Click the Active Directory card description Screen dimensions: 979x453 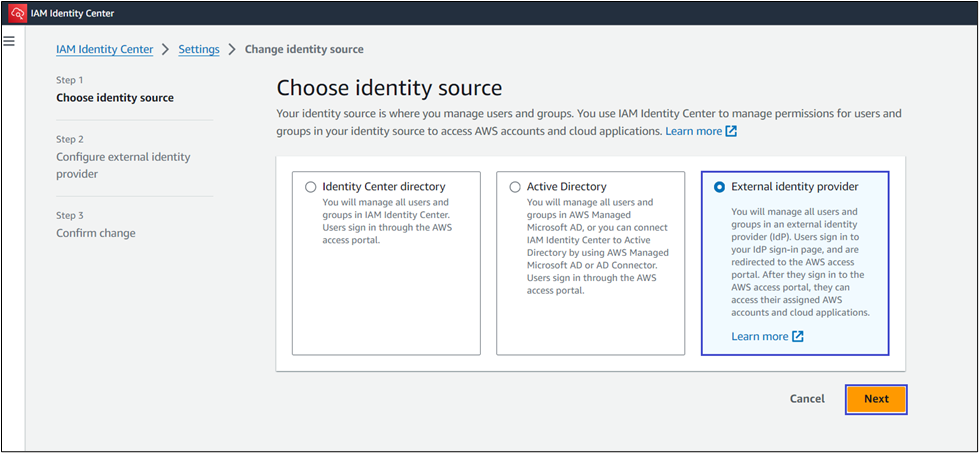(588, 247)
